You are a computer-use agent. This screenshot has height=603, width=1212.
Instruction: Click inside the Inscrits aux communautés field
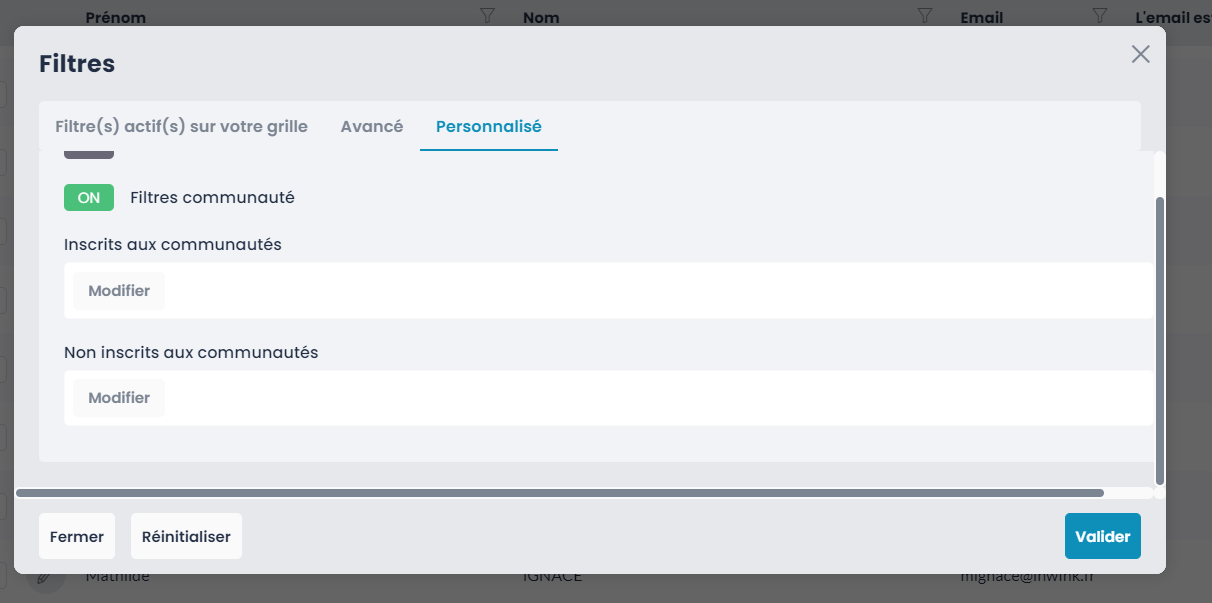click(650, 291)
